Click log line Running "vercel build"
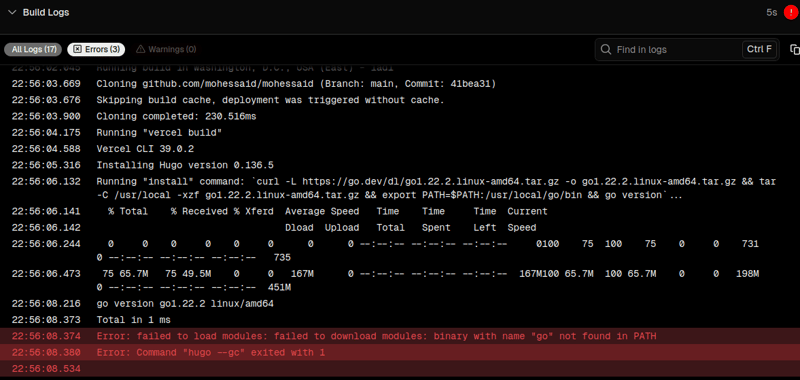Viewport: 800px width, 380px height. pyautogui.click(x=159, y=133)
